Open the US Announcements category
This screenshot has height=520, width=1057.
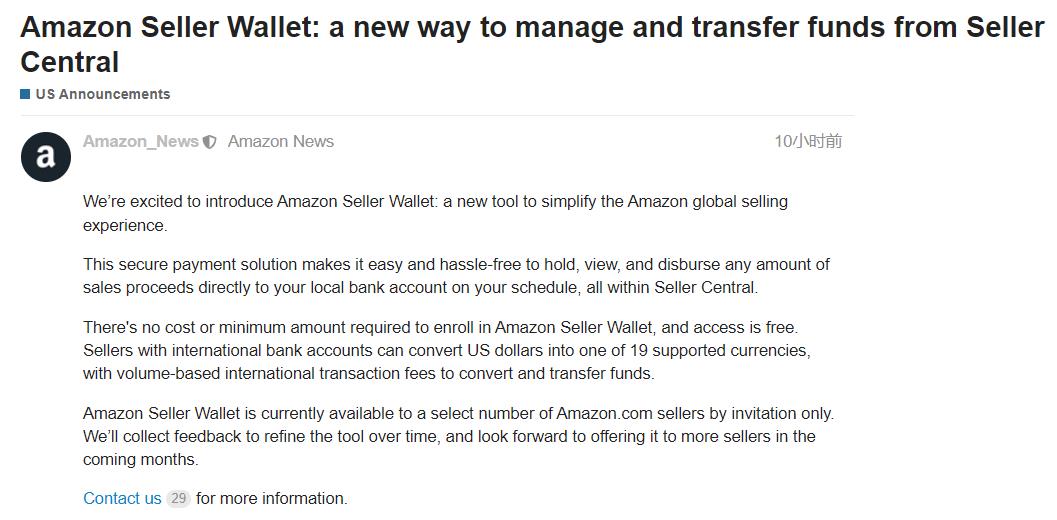(102, 94)
